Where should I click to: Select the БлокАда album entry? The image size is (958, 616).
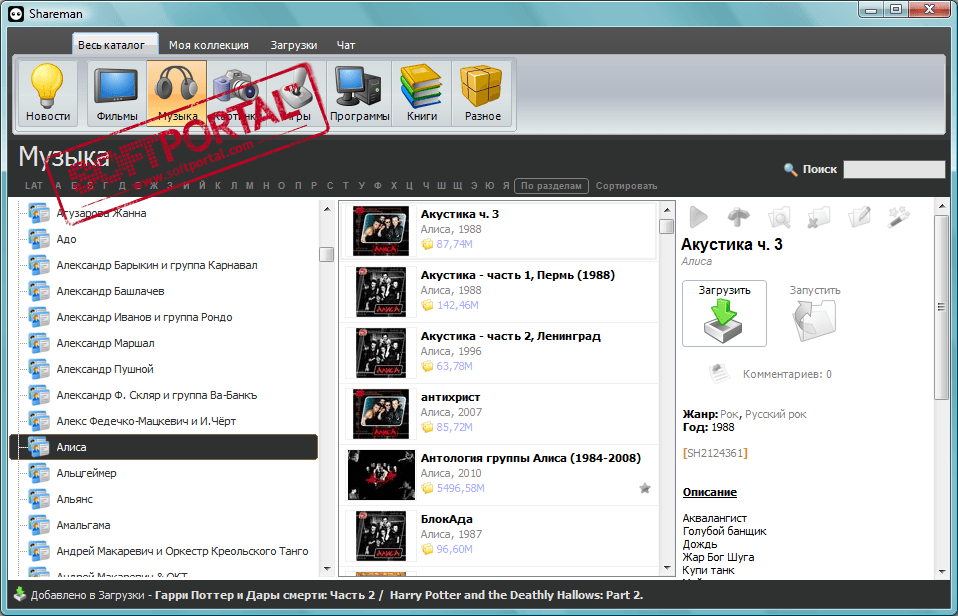pyautogui.click(x=499, y=536)
